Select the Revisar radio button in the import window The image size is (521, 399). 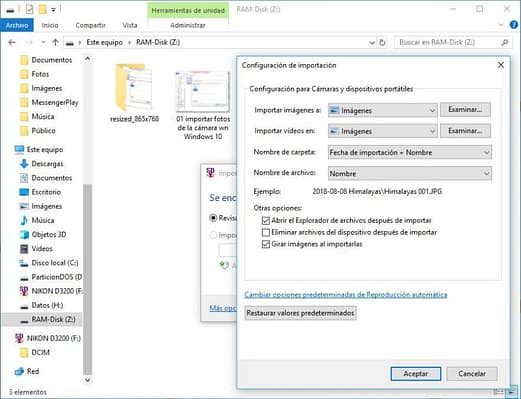click(x=213, y=218)
